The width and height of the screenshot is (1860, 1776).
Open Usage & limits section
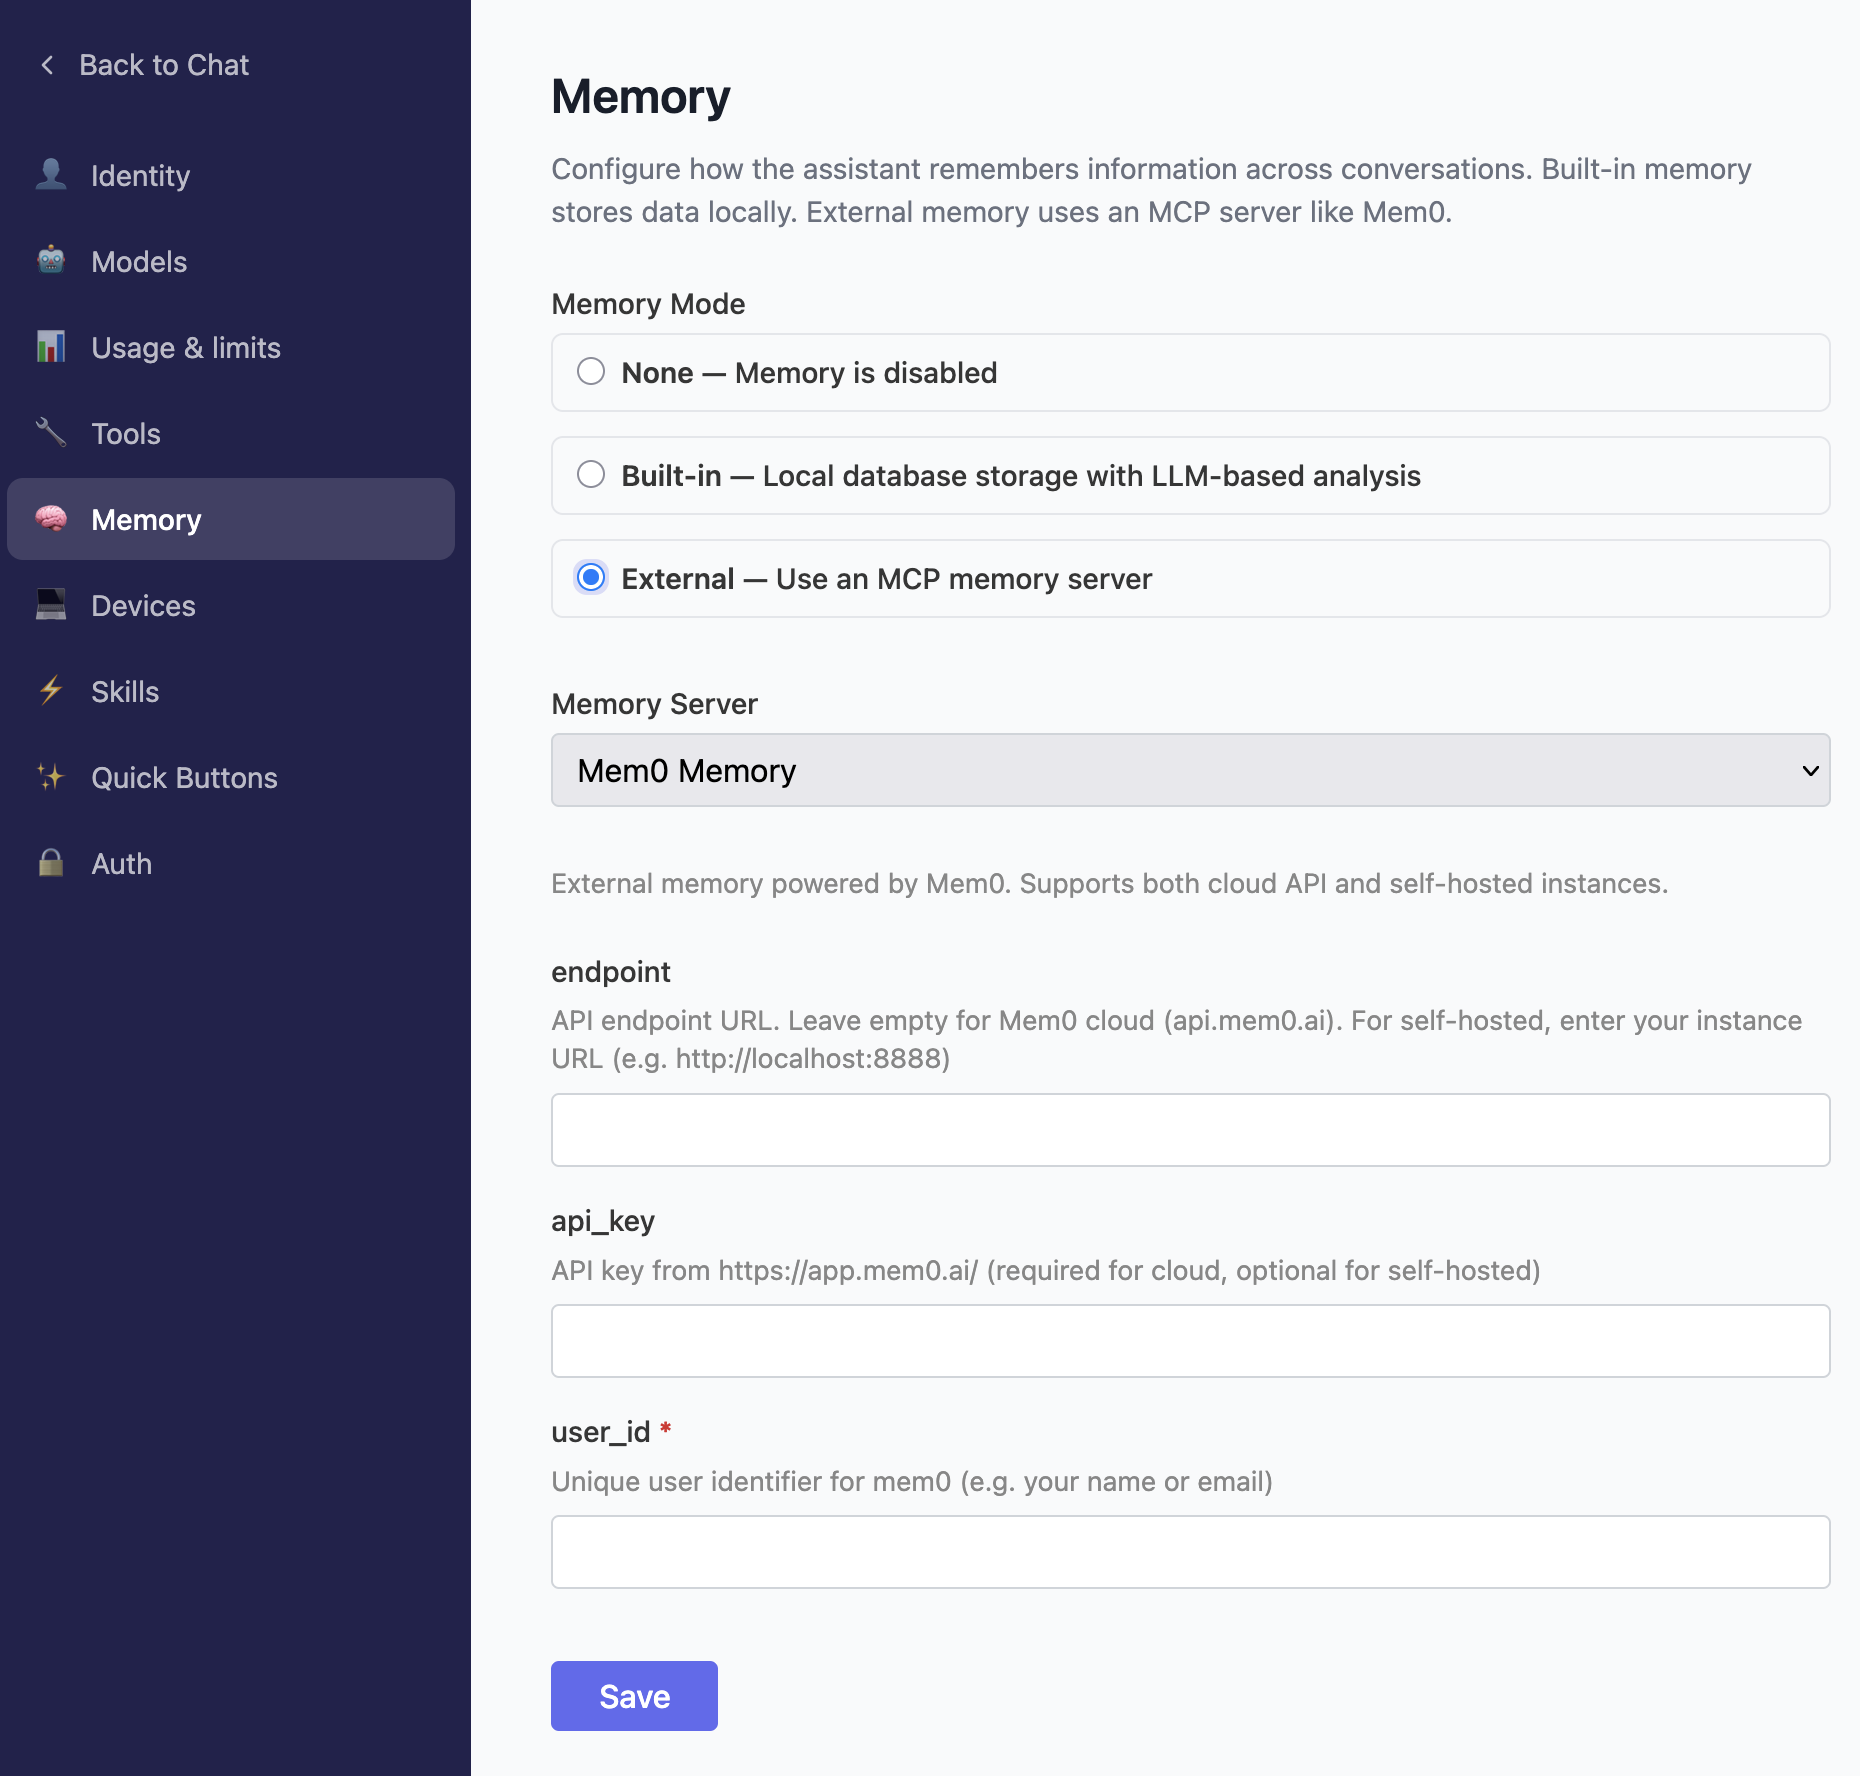click(231, 347)
